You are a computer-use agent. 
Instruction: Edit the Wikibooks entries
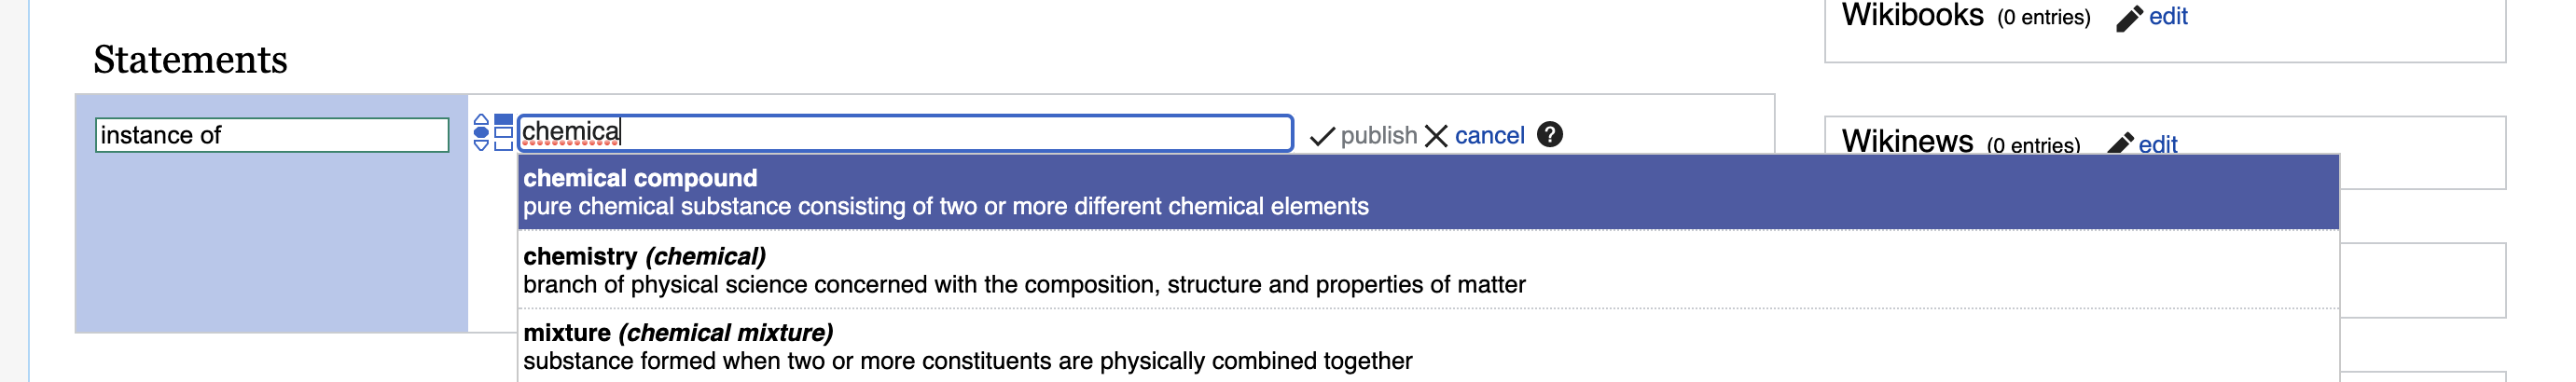[x=2168, y=16]
